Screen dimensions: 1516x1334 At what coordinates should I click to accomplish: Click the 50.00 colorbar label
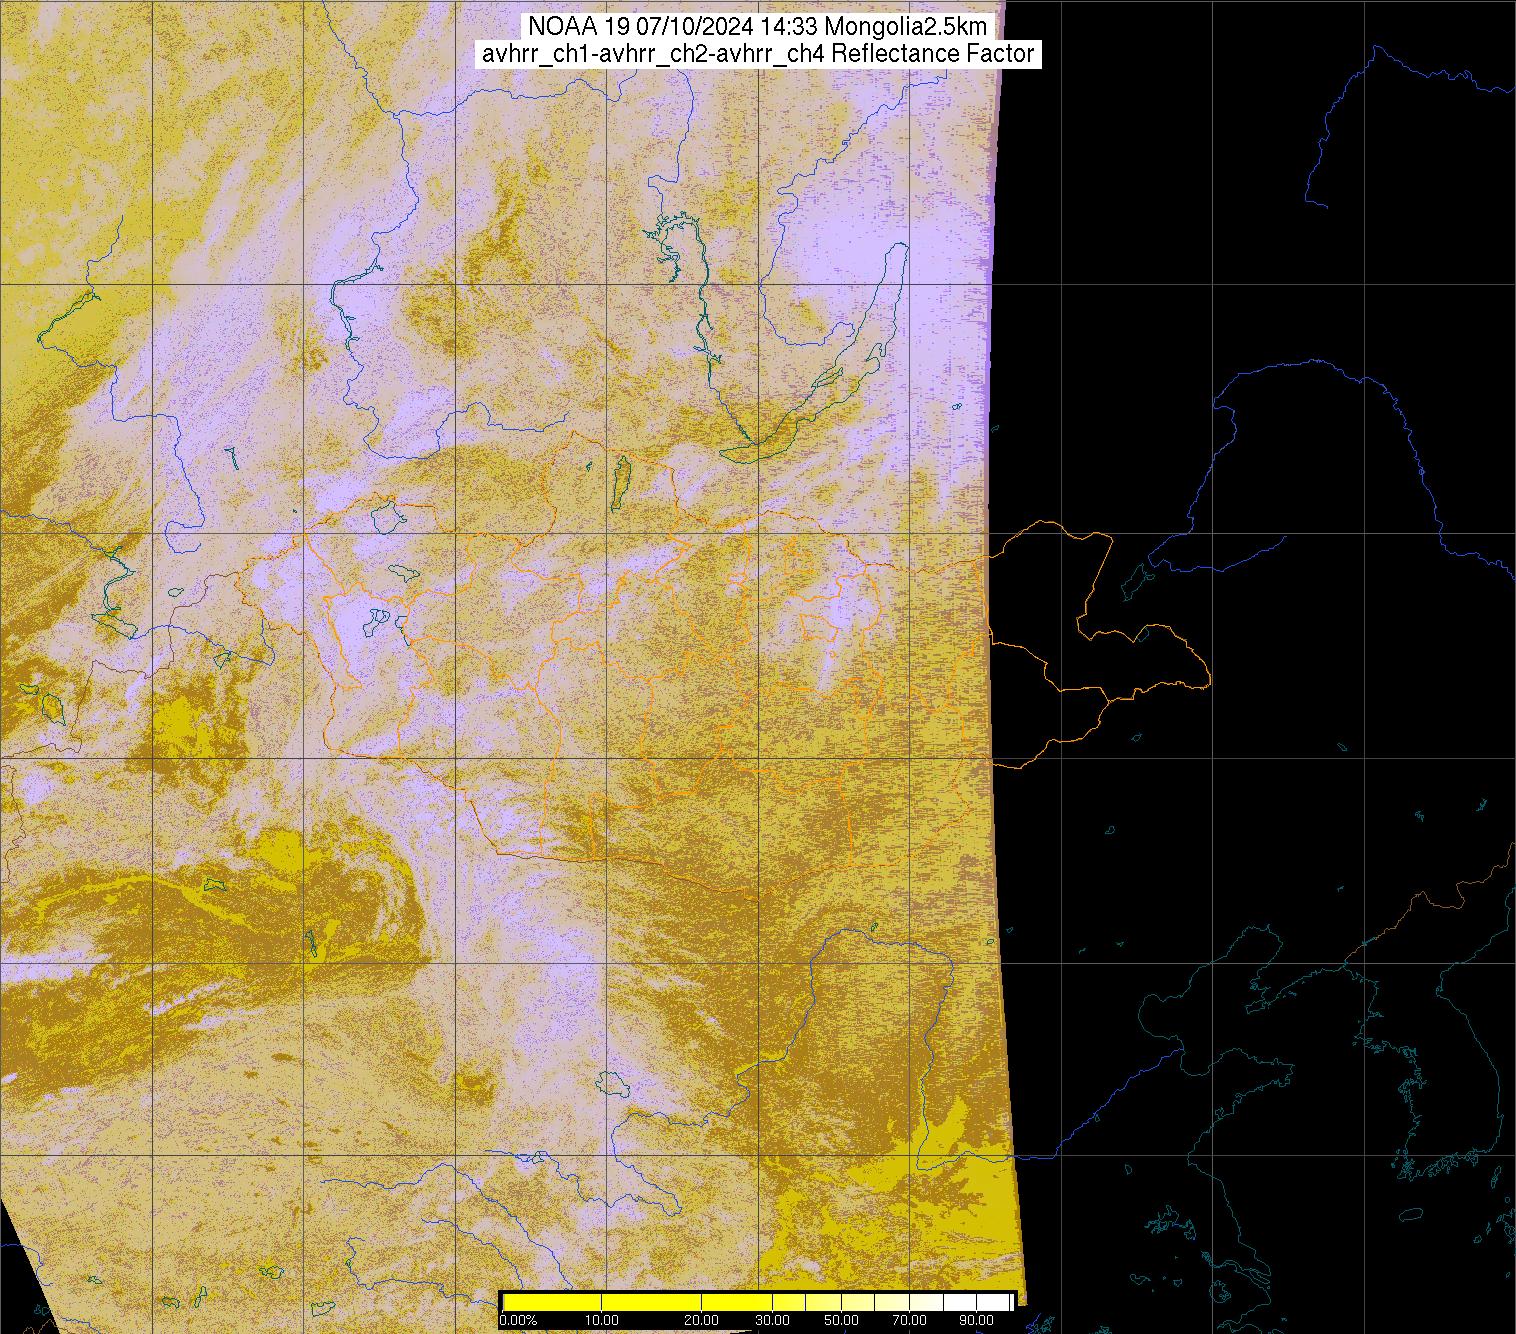tap(841, 1320)
